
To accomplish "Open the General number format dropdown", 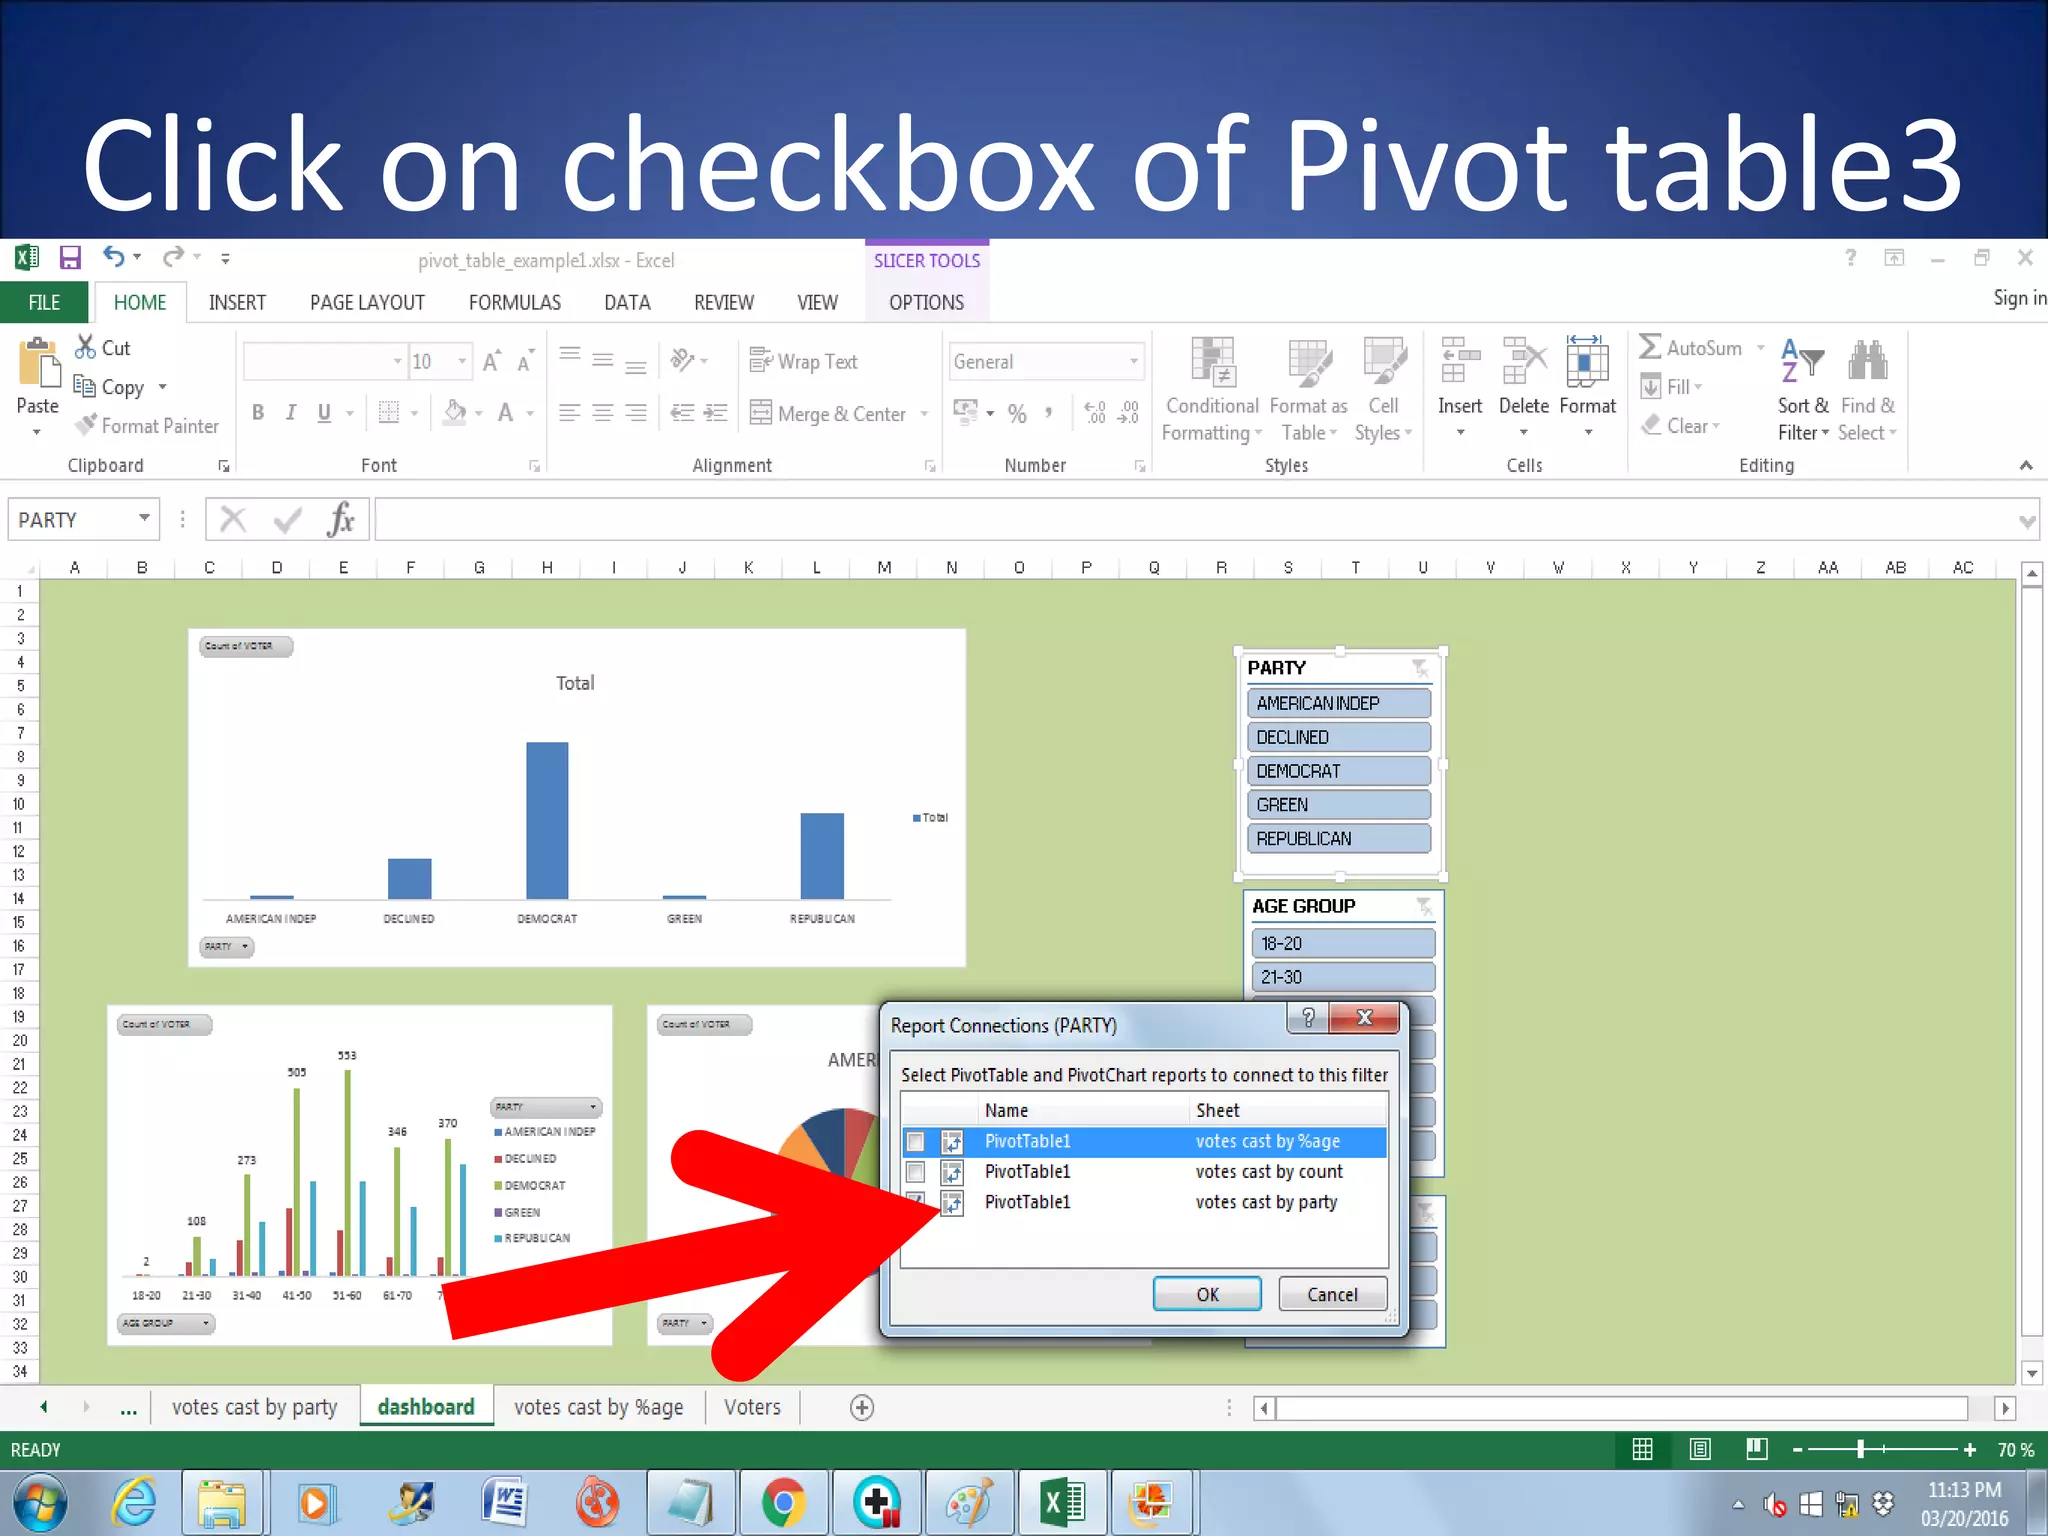I will coord(1134,361).
